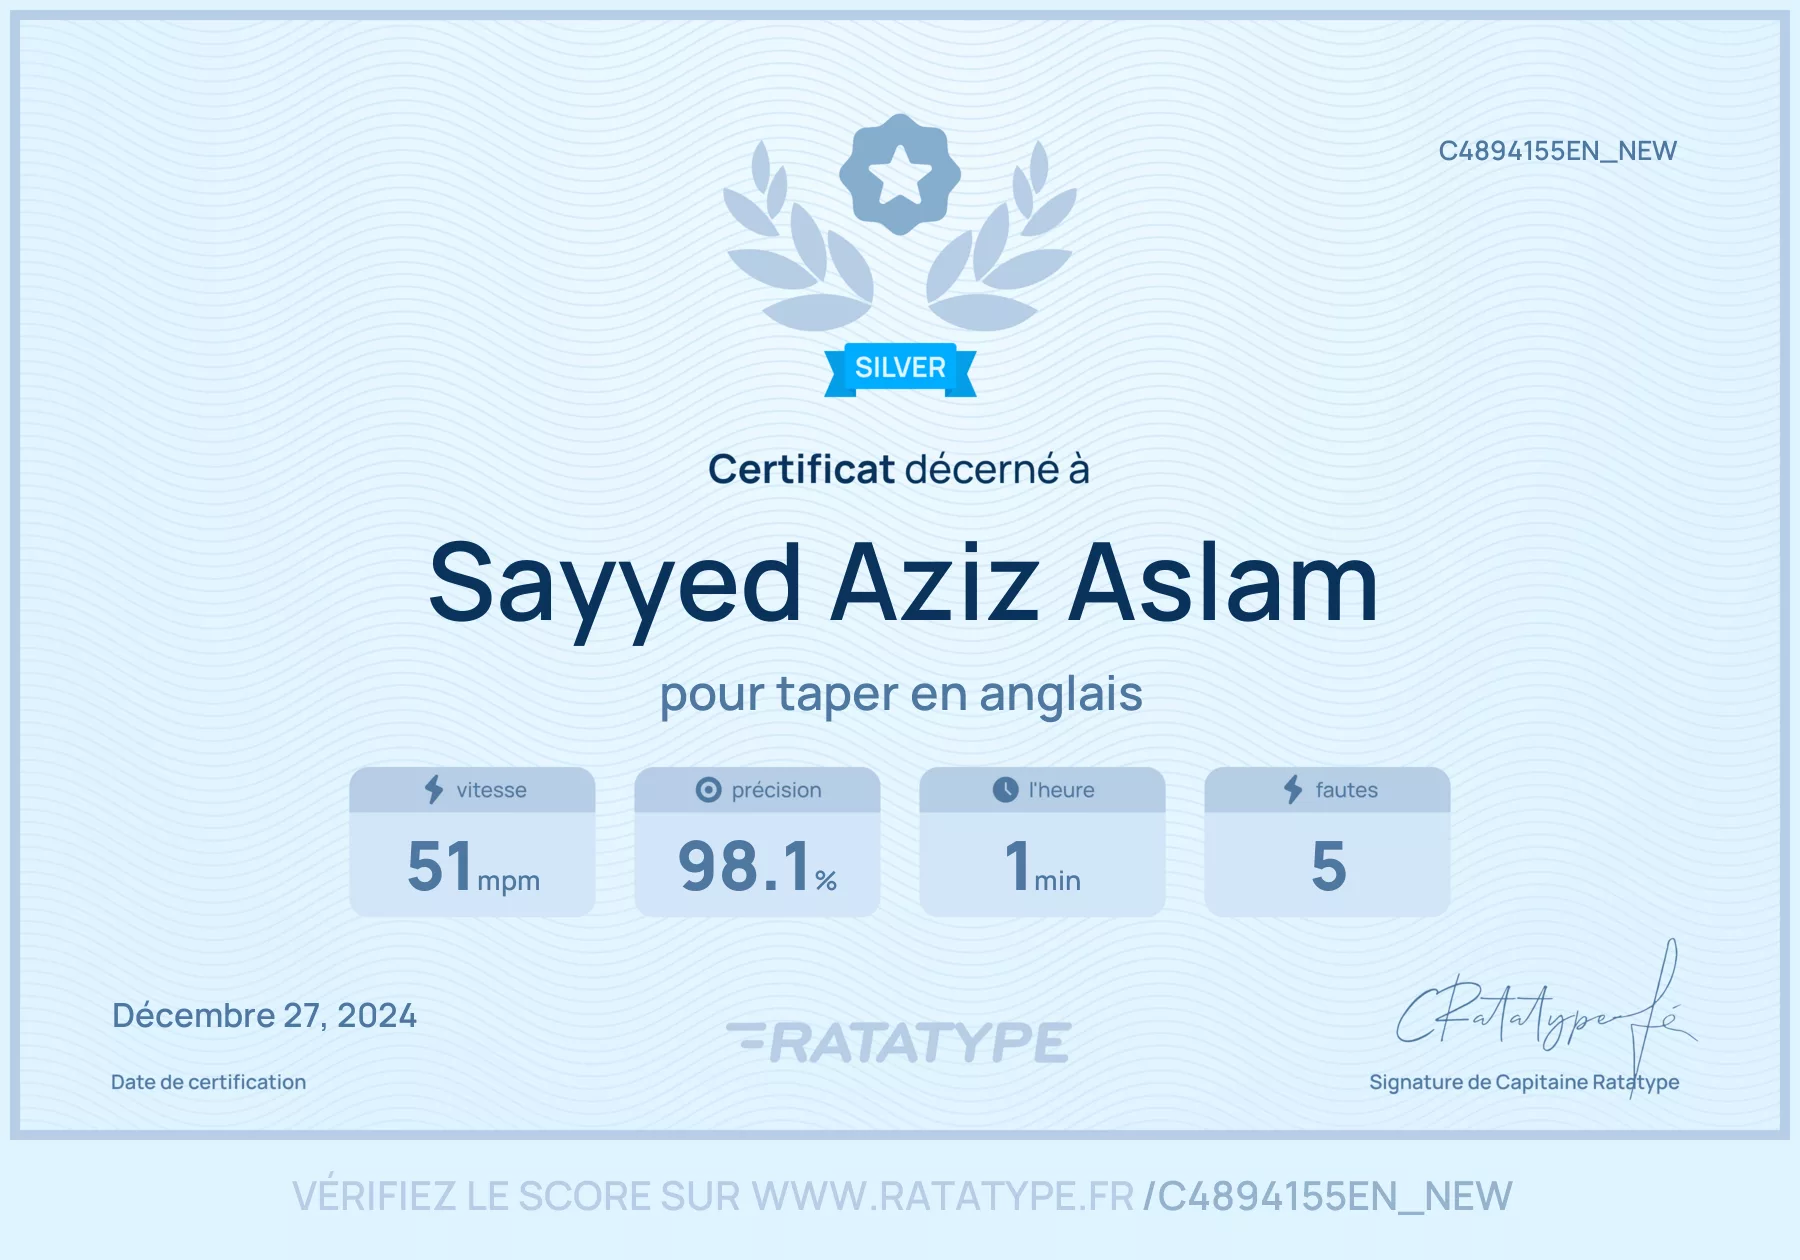The height and width of the screenshot is (1260, 1800).
Task: Click the lightning bolt icon beside vitesse
Action: [434, 789]
